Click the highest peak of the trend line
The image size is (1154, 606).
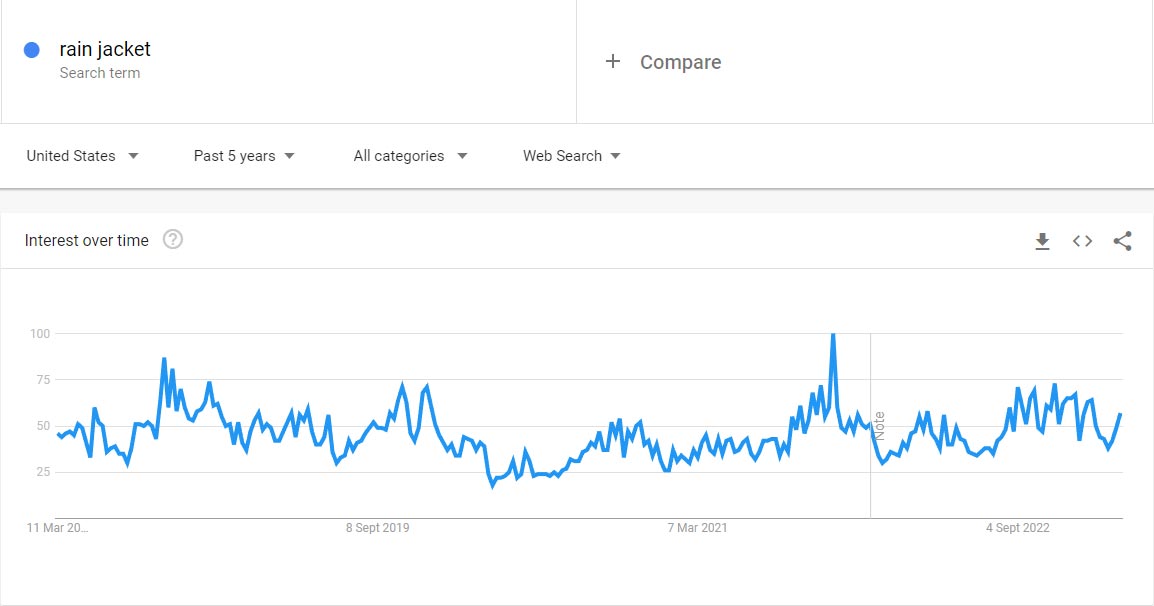pyautogui.click(x=833, y=335)
